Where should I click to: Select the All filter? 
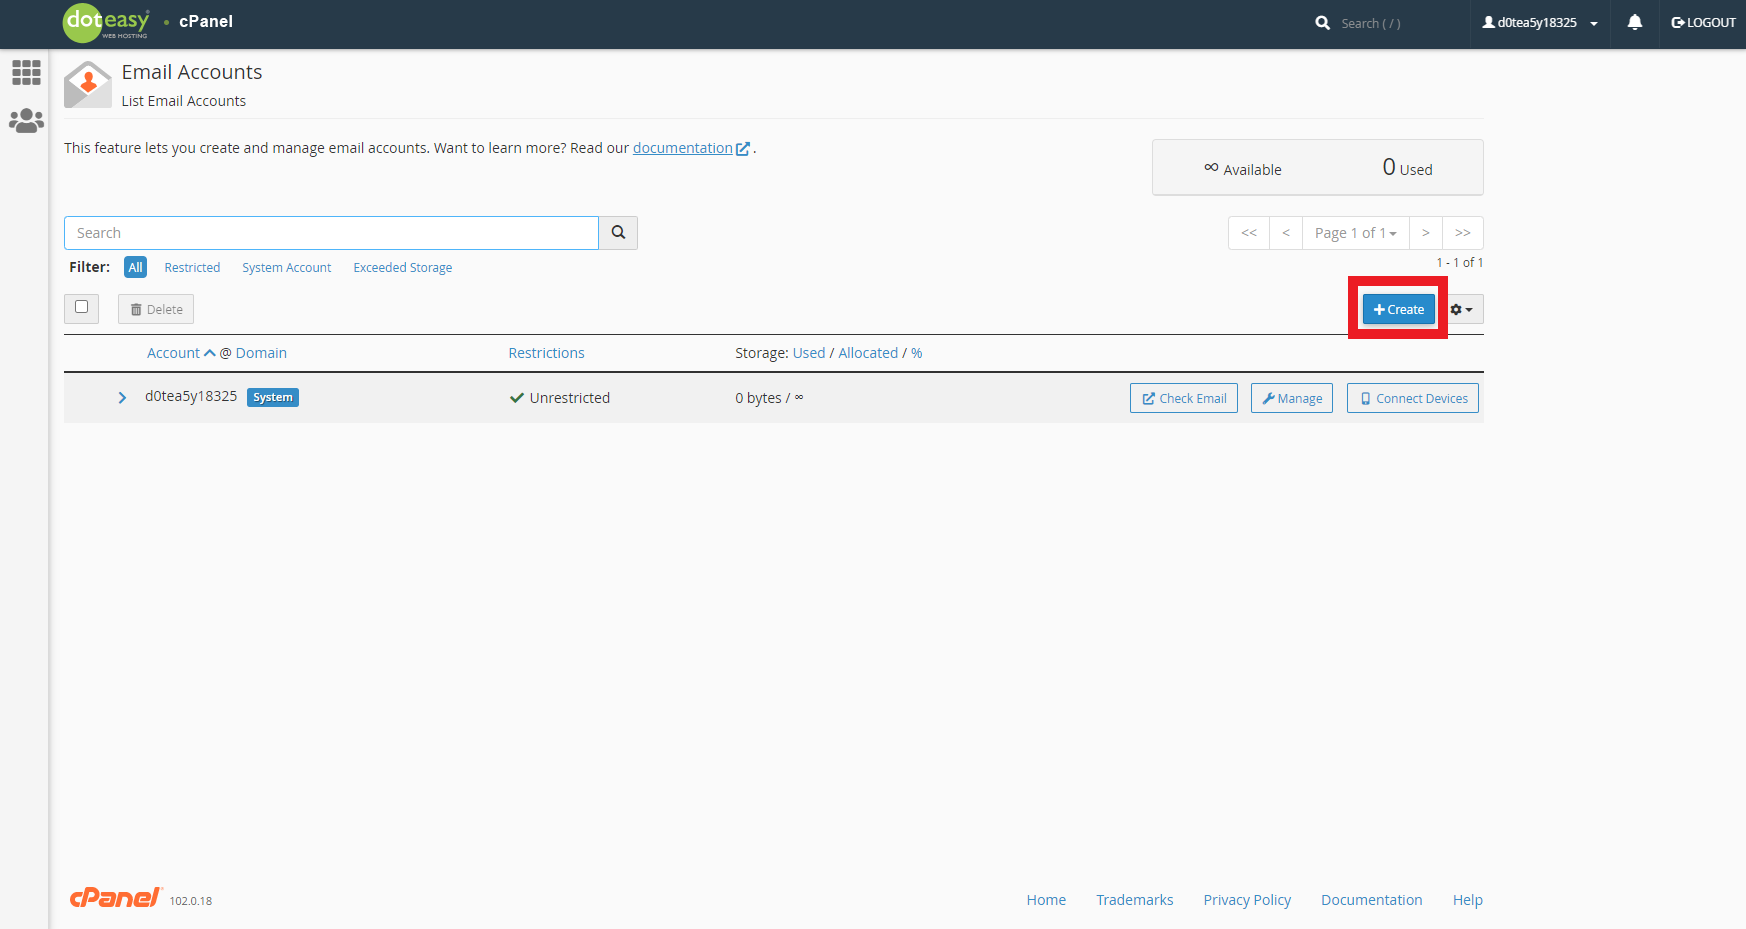point(135,267)
